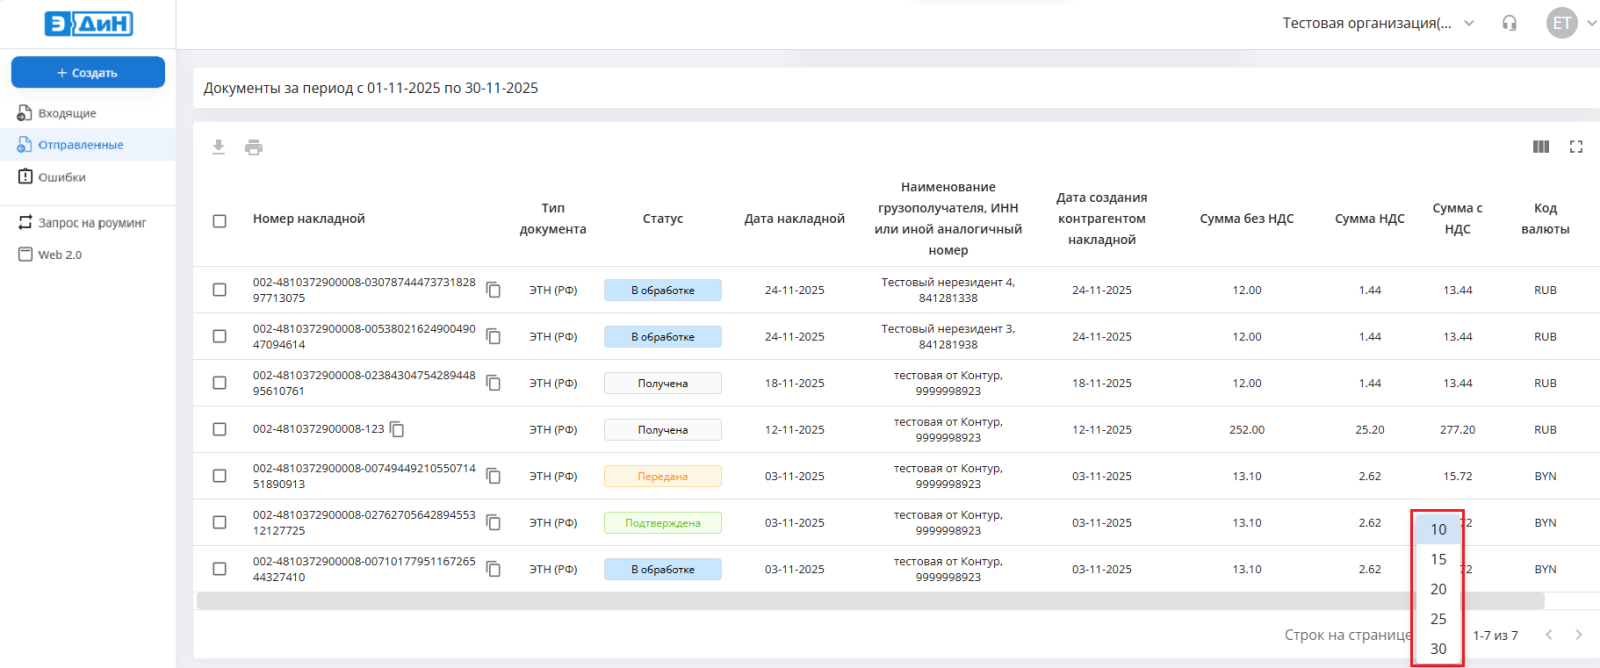Viewport: 1600px width, 668px height.
Task: Copy invoice number 002-4810372900008-123
Action: coord(397,429)
